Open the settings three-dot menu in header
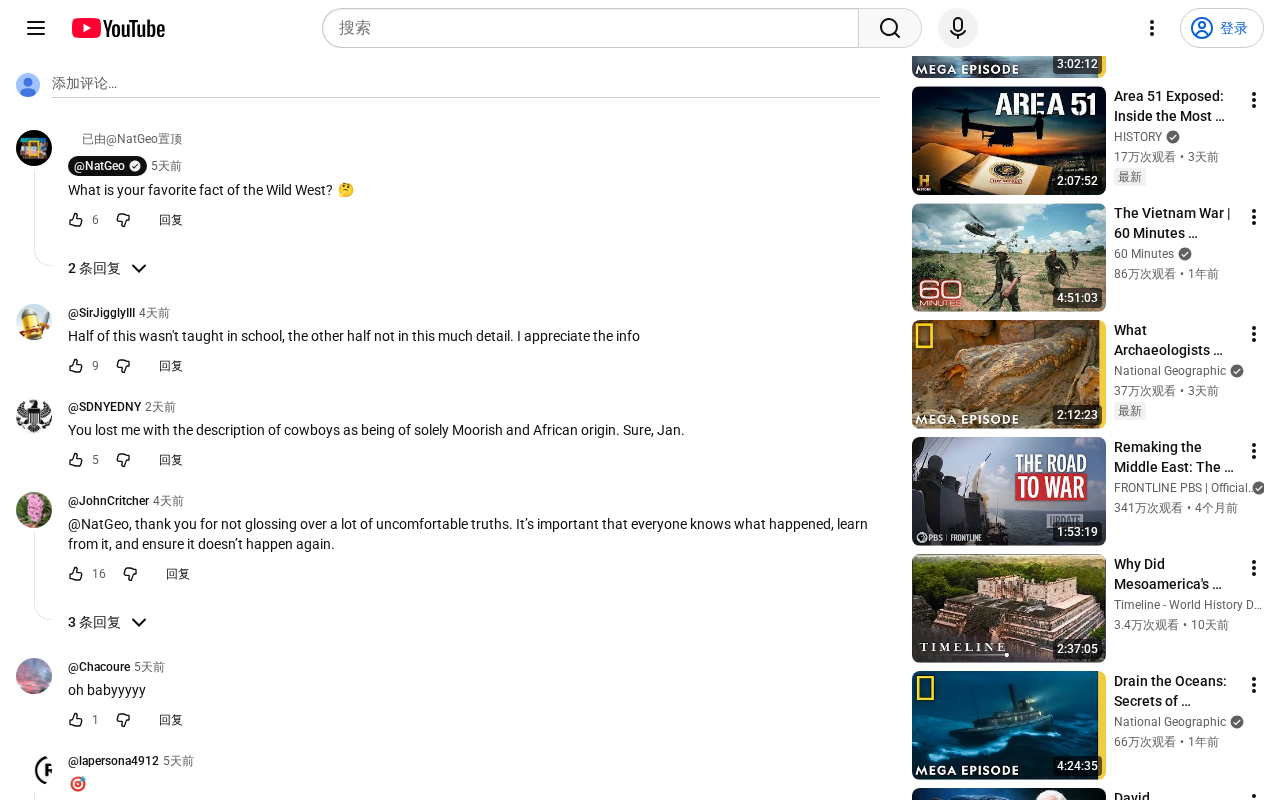The height and width of the screenshot is (800, 1280). point(1152,28)
